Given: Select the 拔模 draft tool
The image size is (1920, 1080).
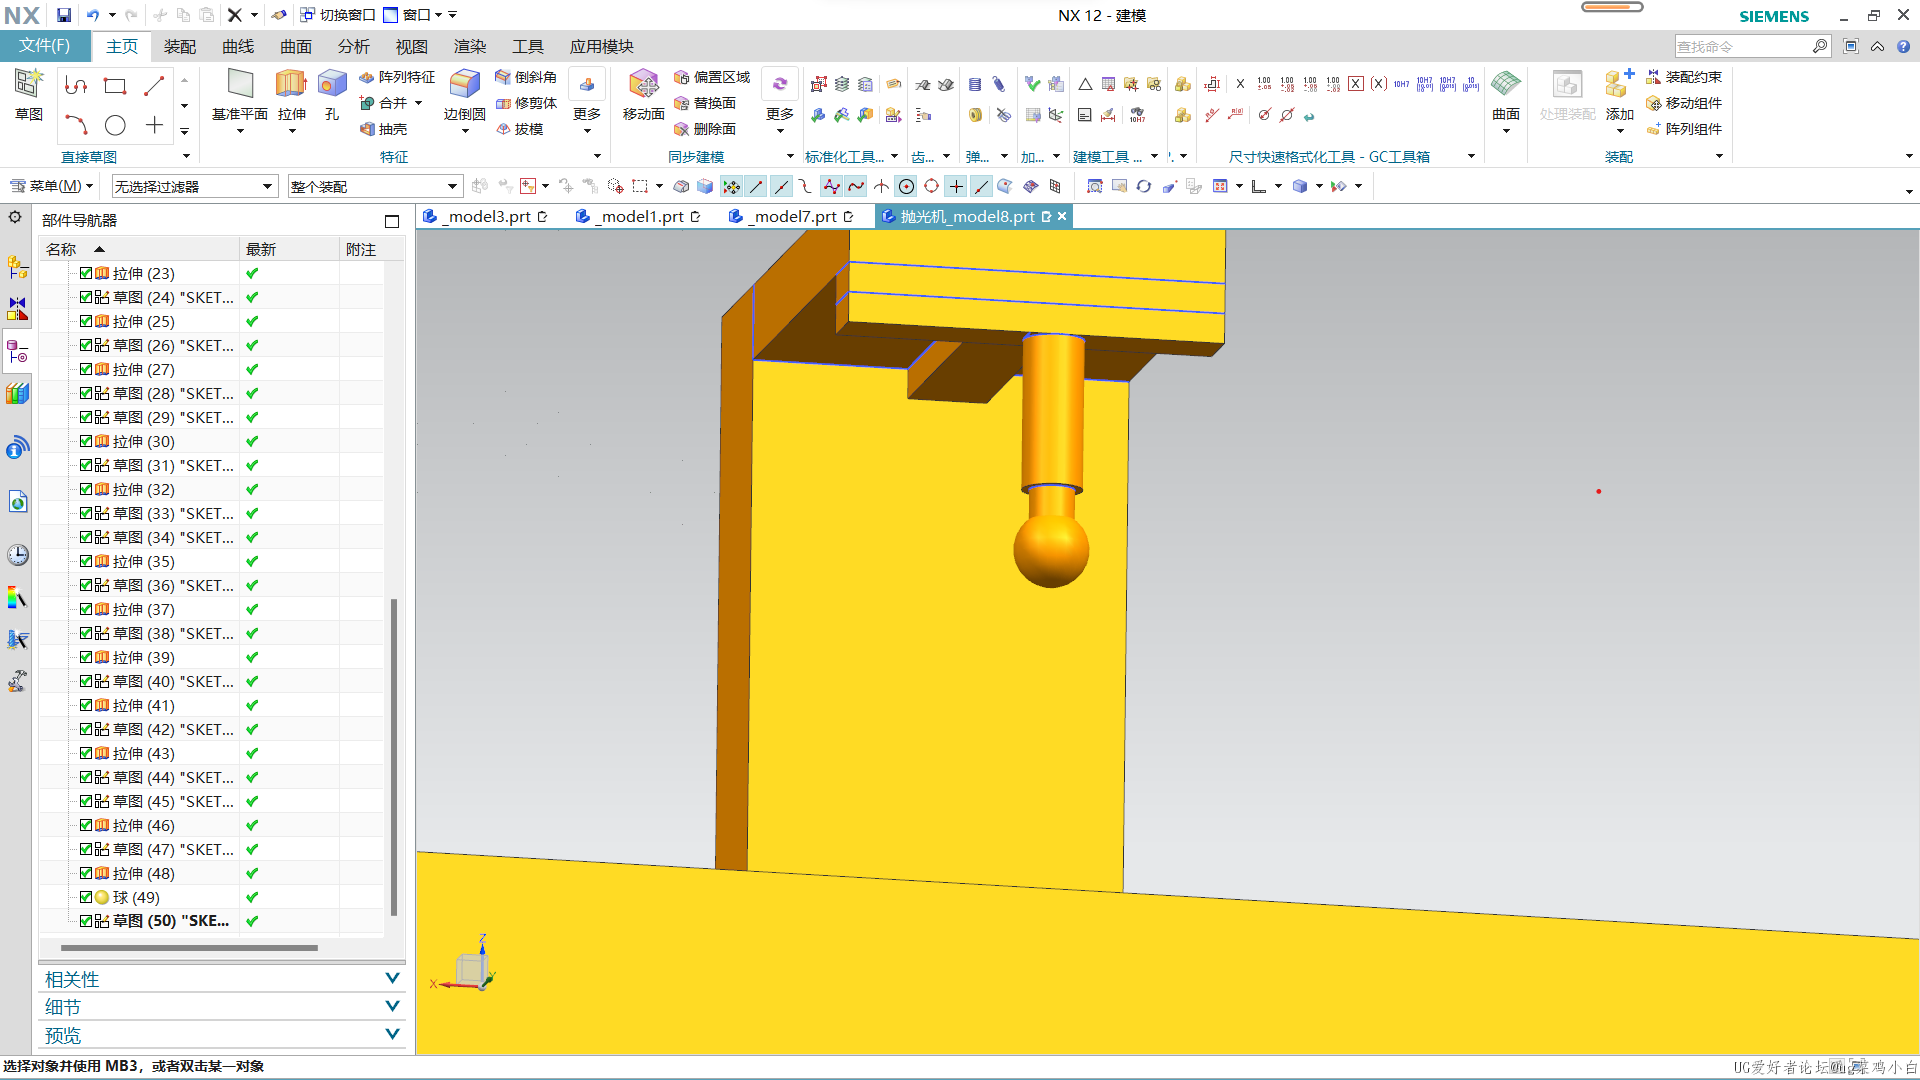Looking at the screenshot, I should (x=520, y=129).
